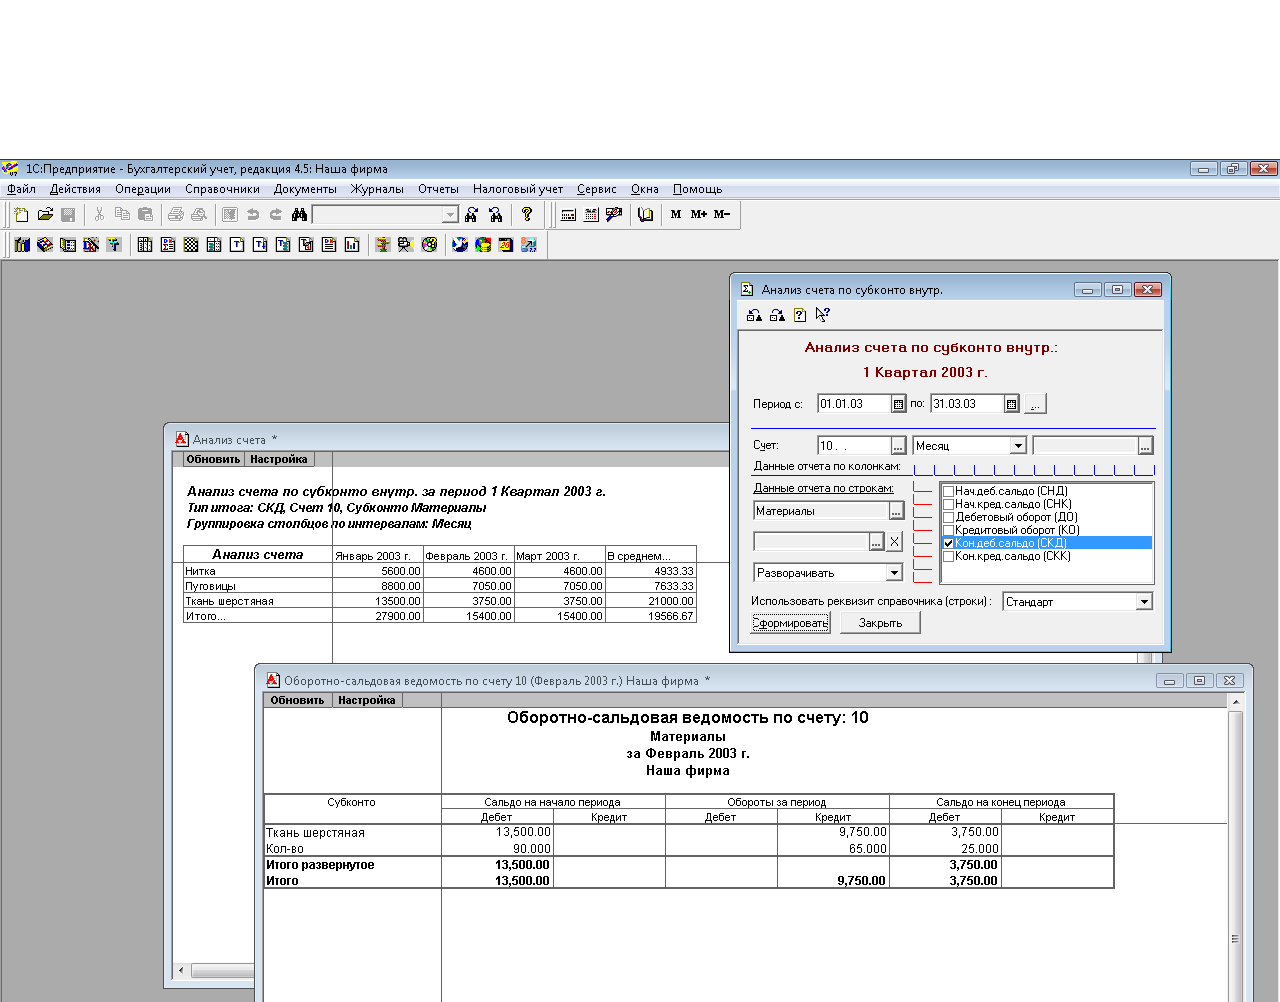Click the Print toolbar icon
The width and height of the screenshot is (1280, 1002).
pos(176,214)
